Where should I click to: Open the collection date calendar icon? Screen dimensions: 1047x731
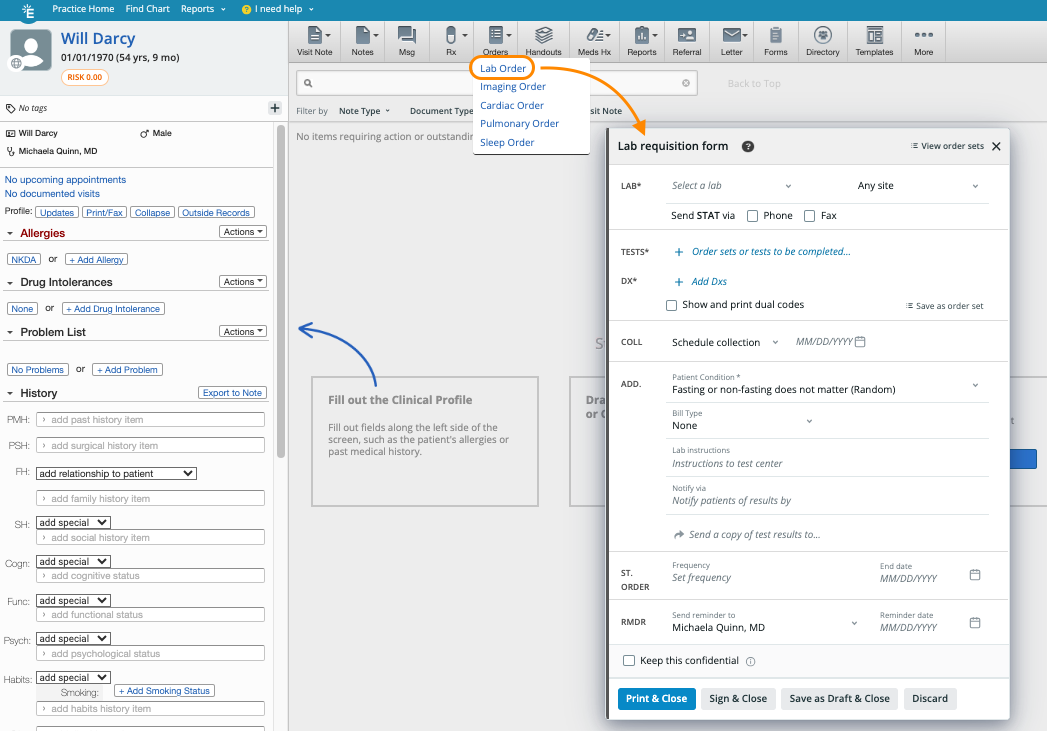(x=860, y=342)
